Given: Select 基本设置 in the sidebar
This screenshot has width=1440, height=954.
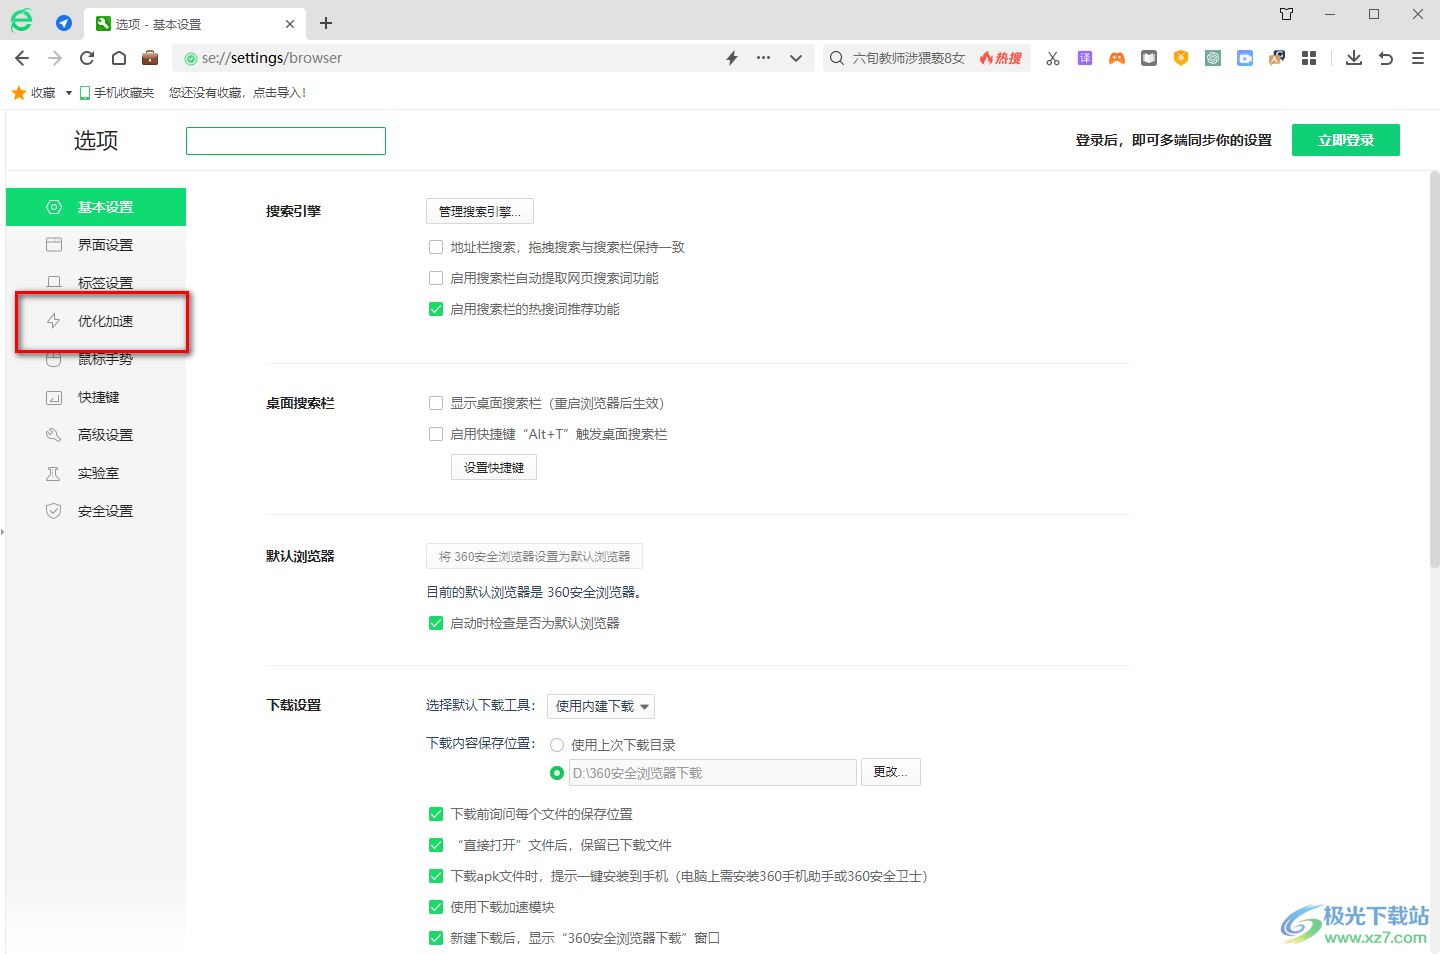Looking at the screenshot, I should coord(96,207).
